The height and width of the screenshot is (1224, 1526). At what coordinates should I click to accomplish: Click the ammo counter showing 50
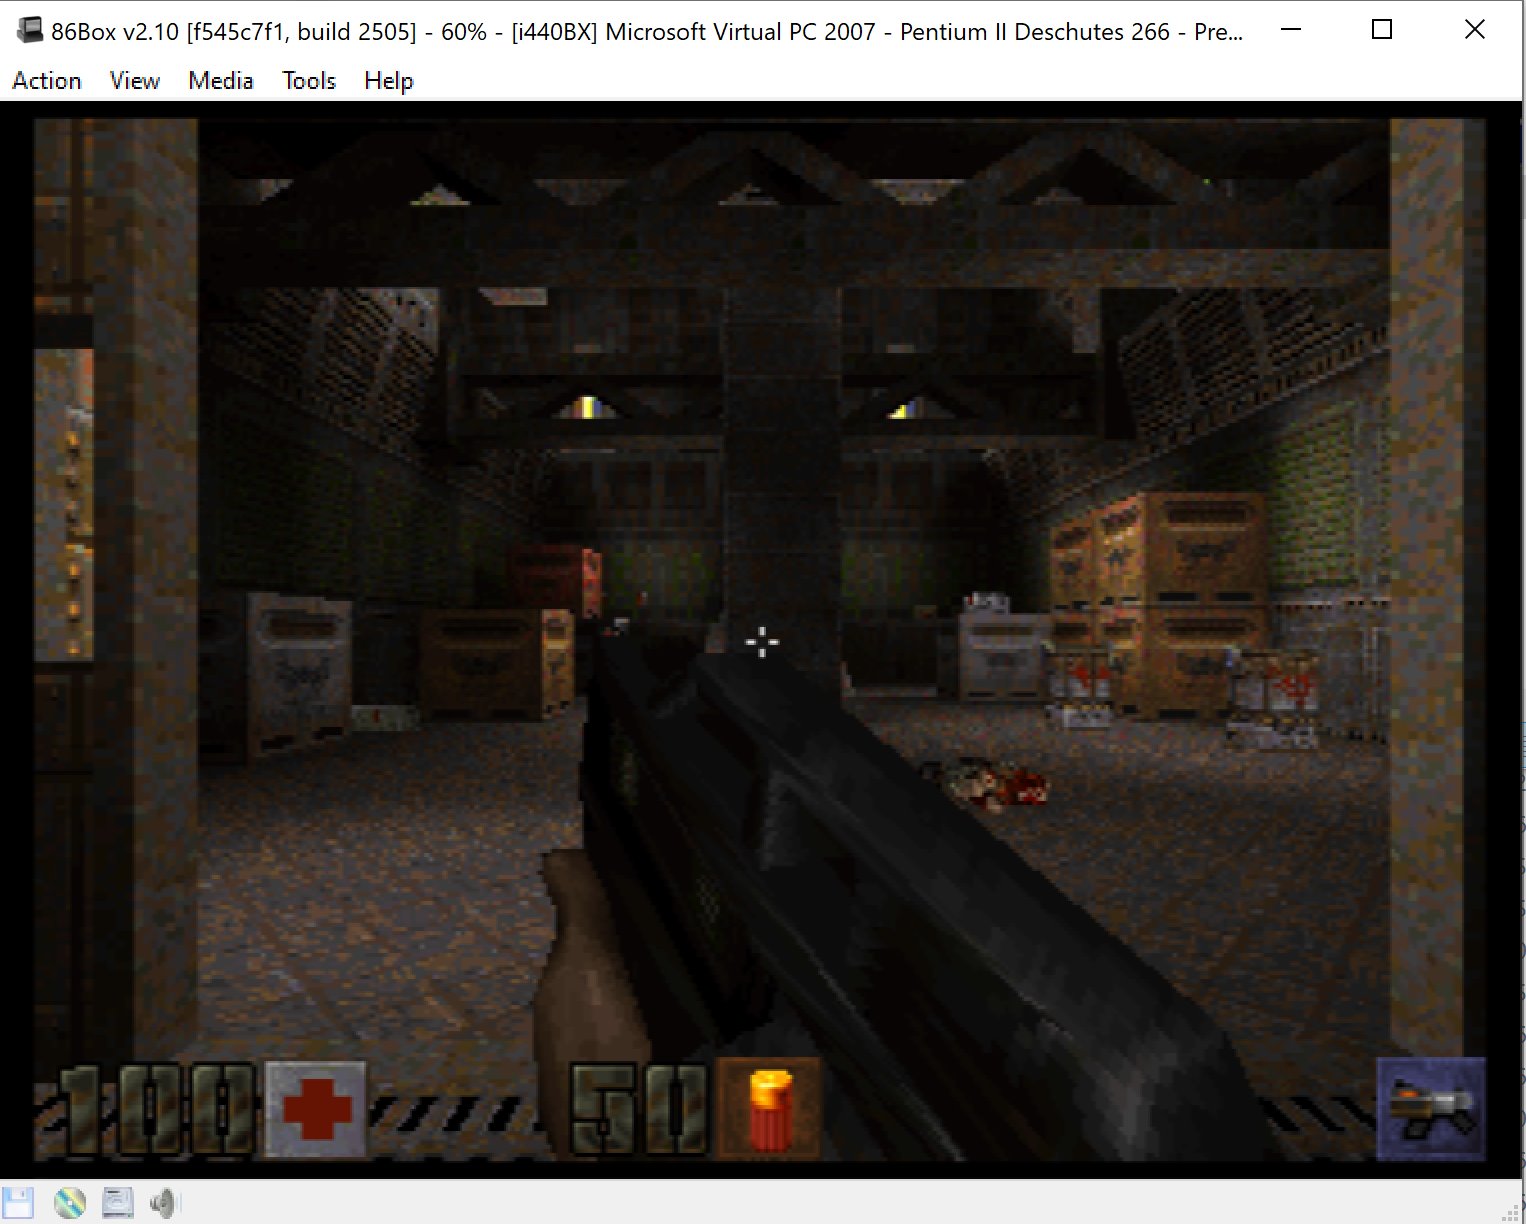click(x=639, y=1110)
